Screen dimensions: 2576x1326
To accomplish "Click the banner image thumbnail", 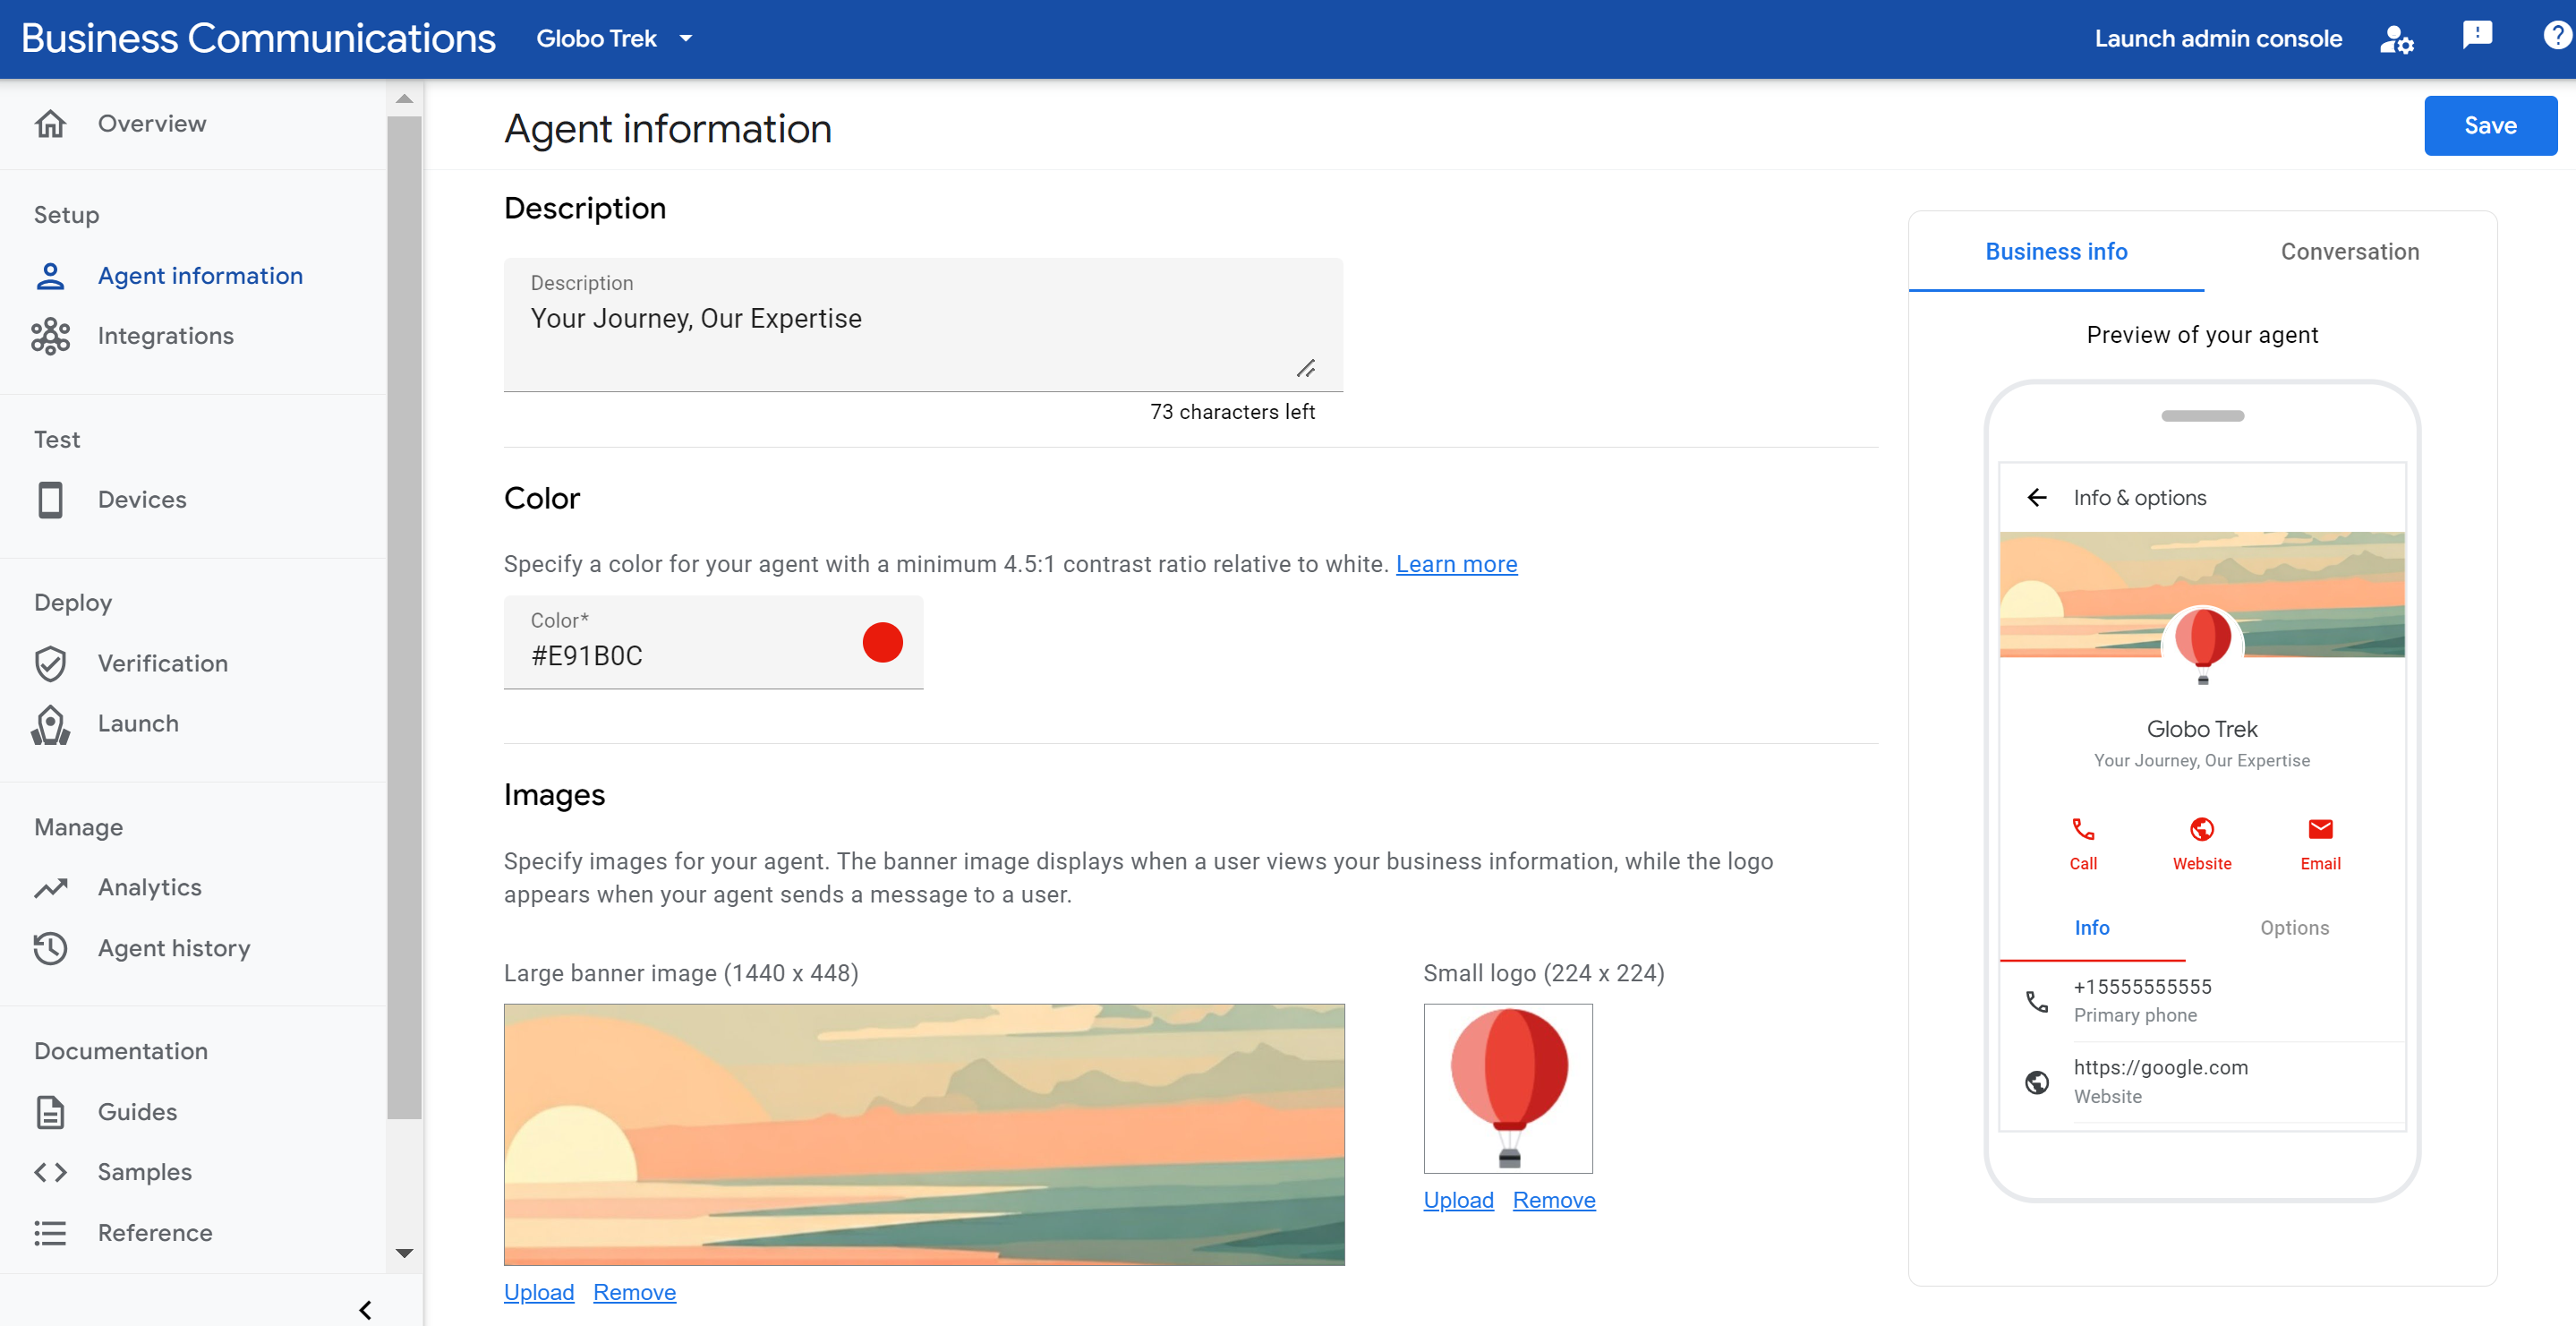I will (x=925, y=1135).
